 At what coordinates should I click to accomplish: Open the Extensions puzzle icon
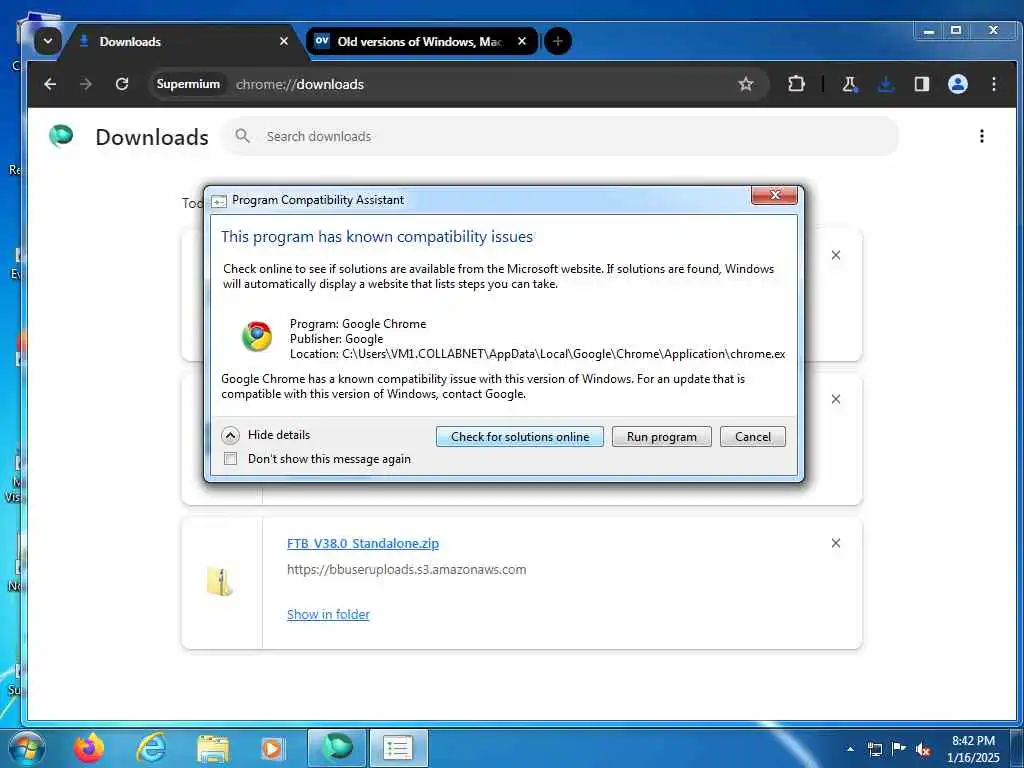[x=796, y=84]
